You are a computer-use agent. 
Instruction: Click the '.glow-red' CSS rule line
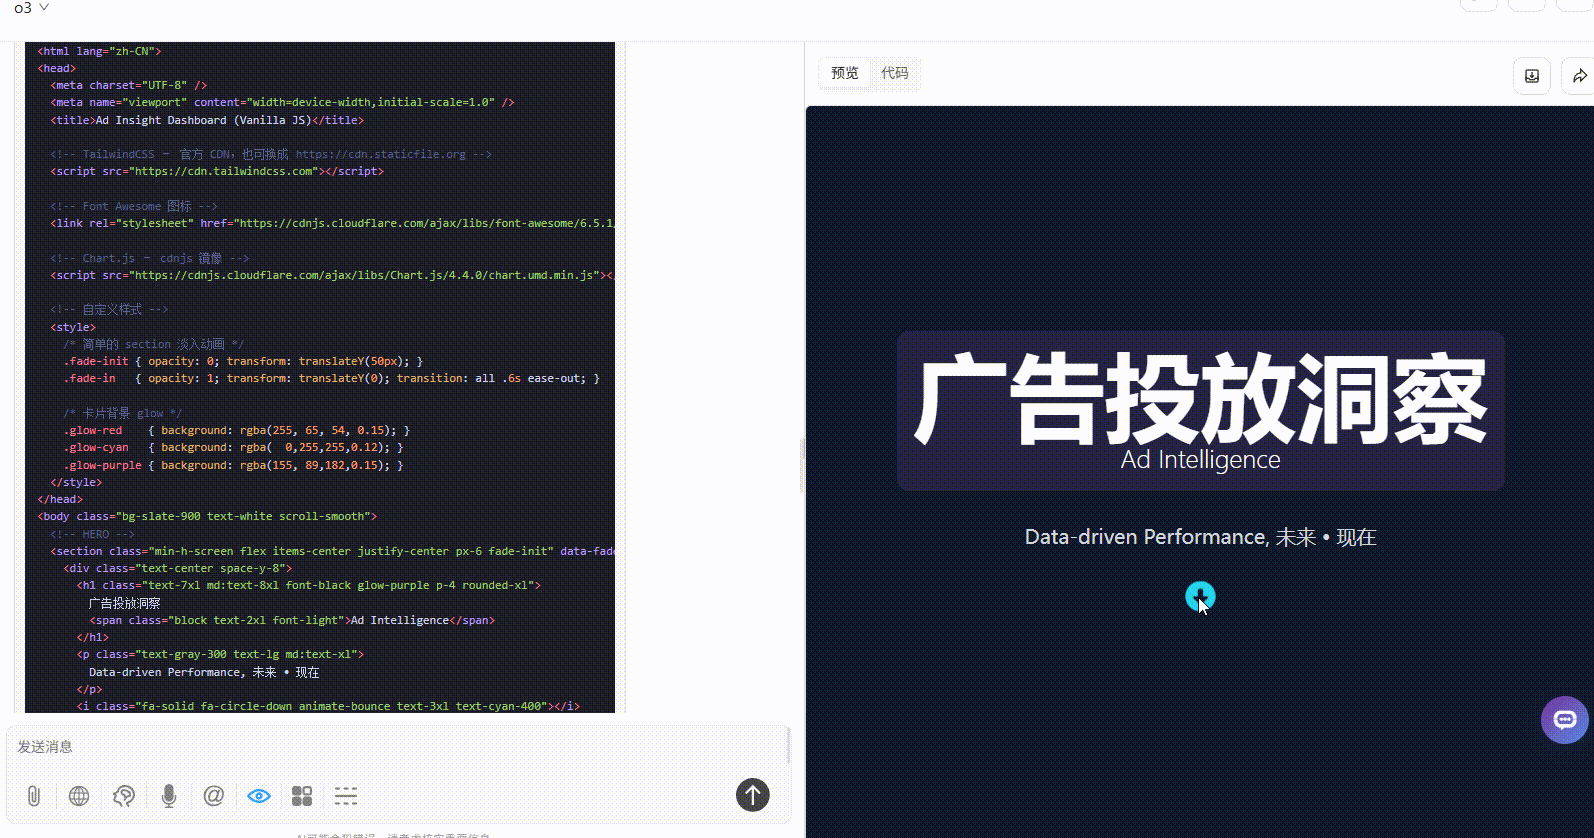click(237, 430)
